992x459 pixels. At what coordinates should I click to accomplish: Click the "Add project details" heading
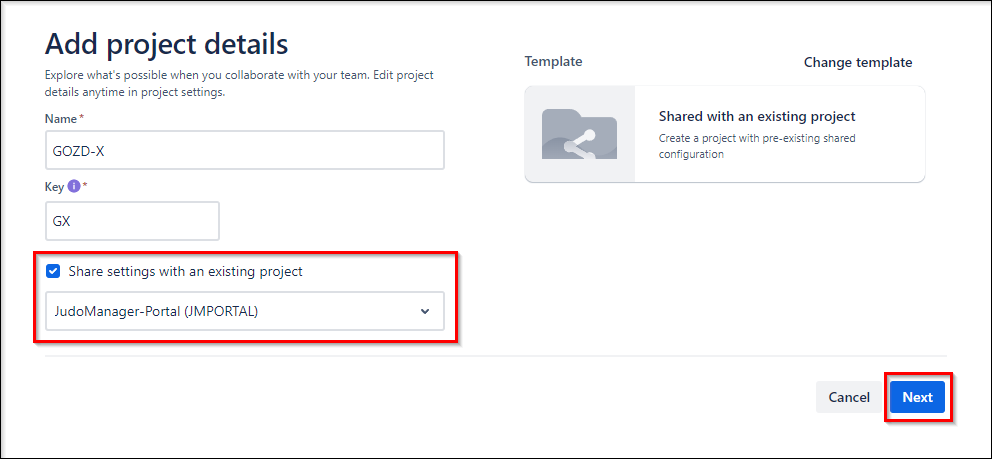(166, 44)
